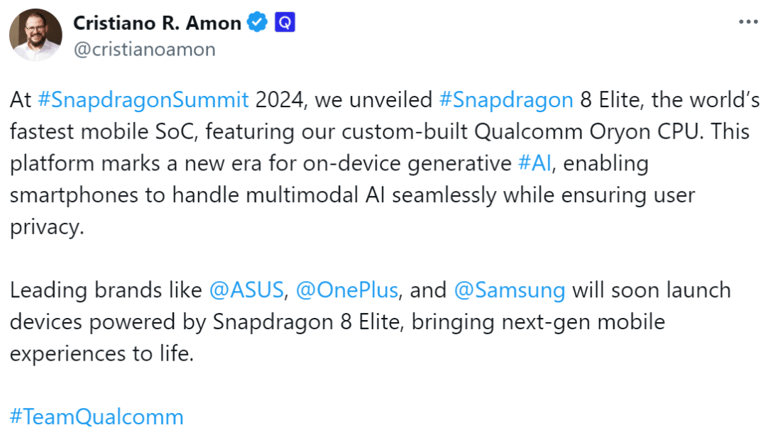
Task: Visit the @OnePlus mention
Action: pos(347,290)
